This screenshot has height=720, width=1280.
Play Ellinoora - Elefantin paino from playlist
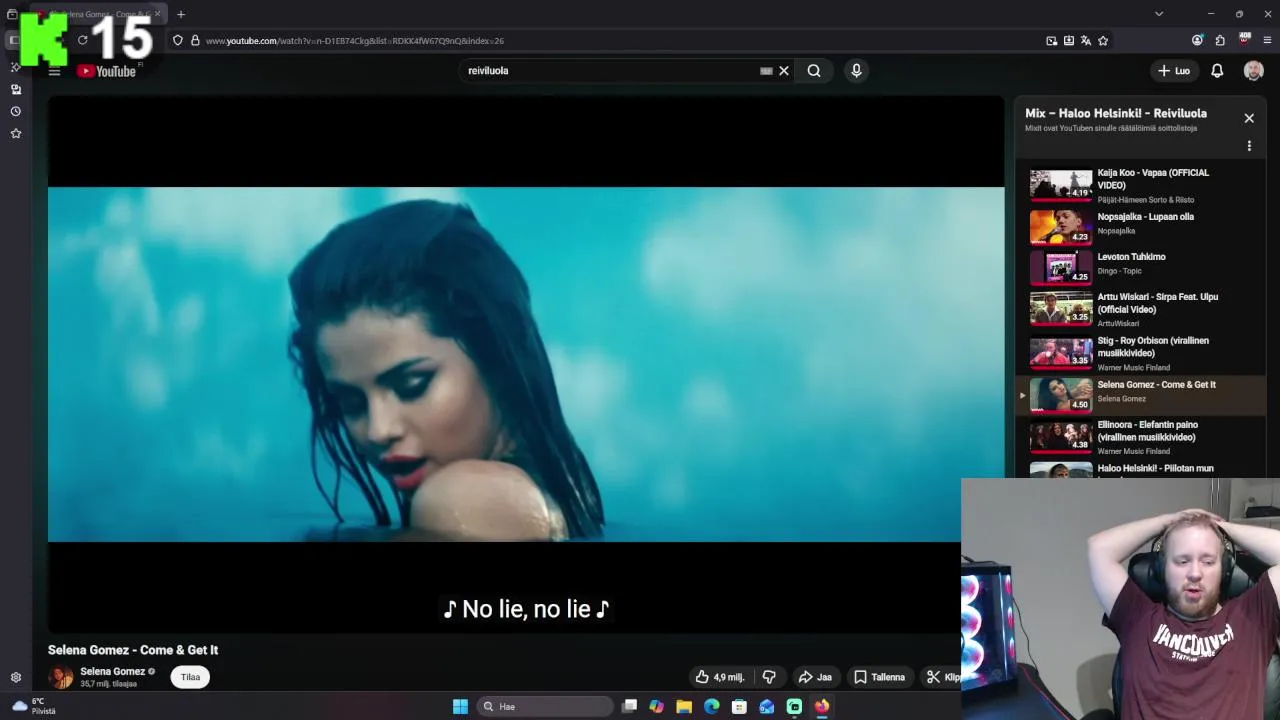pos(1140,437)
